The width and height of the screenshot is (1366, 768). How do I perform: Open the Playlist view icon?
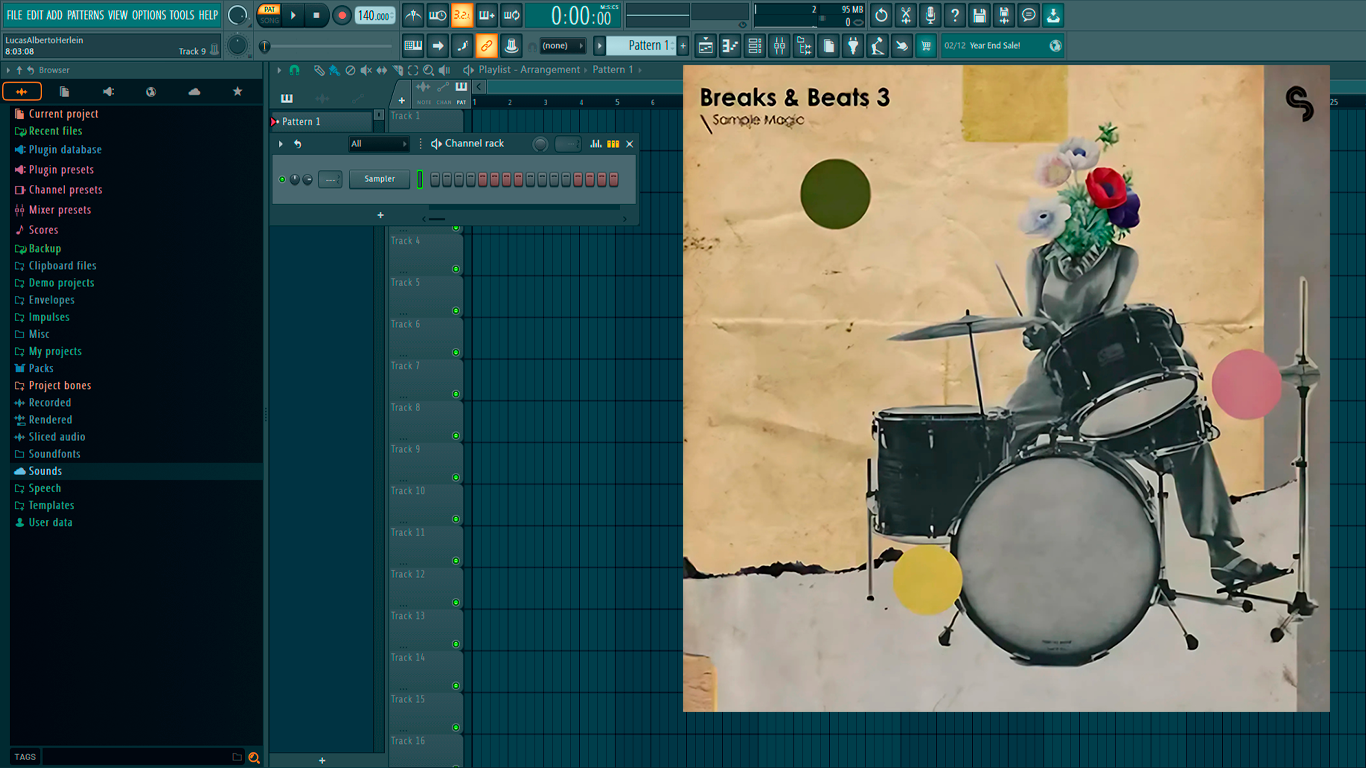tap(706, 45)
